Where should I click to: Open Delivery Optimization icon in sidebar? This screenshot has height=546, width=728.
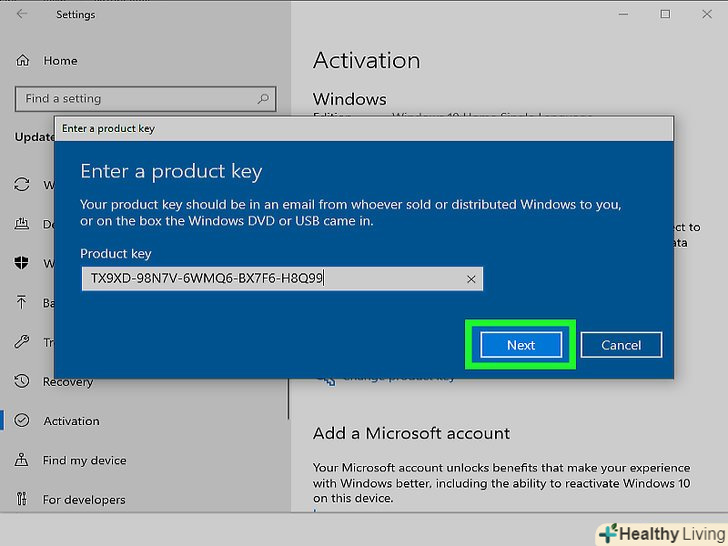click(x=22, y=224)
